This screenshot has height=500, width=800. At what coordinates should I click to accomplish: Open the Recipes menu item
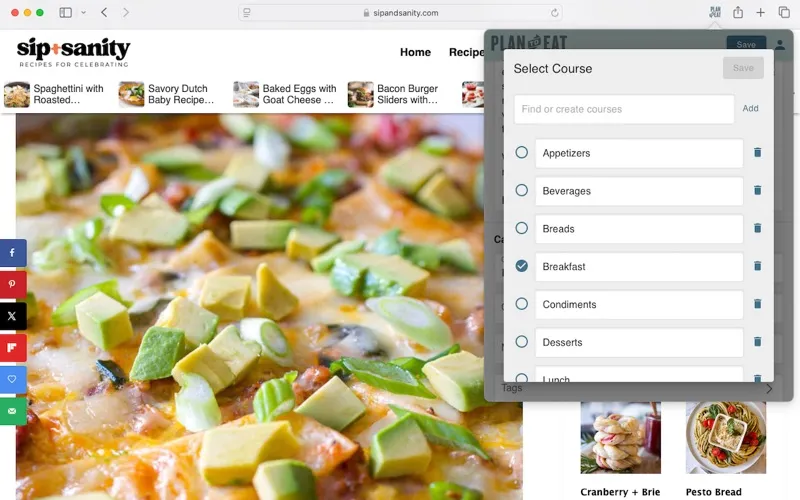click(x=466, y=52)
